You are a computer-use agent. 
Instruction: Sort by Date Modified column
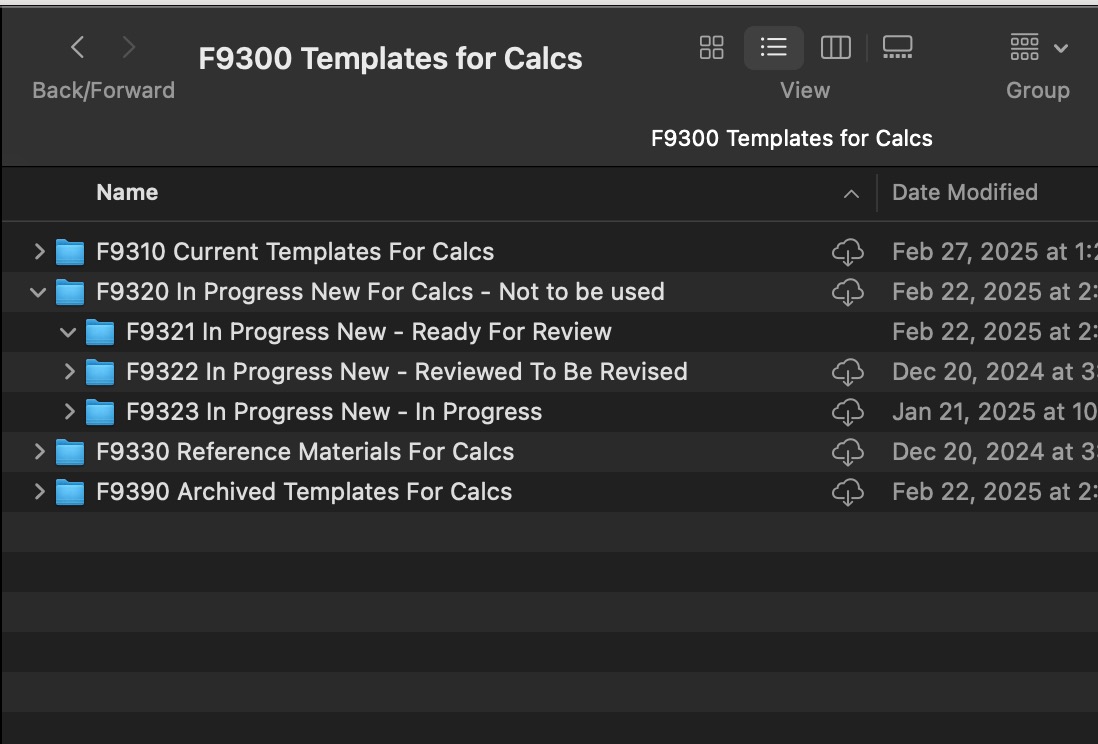point(964,193)
